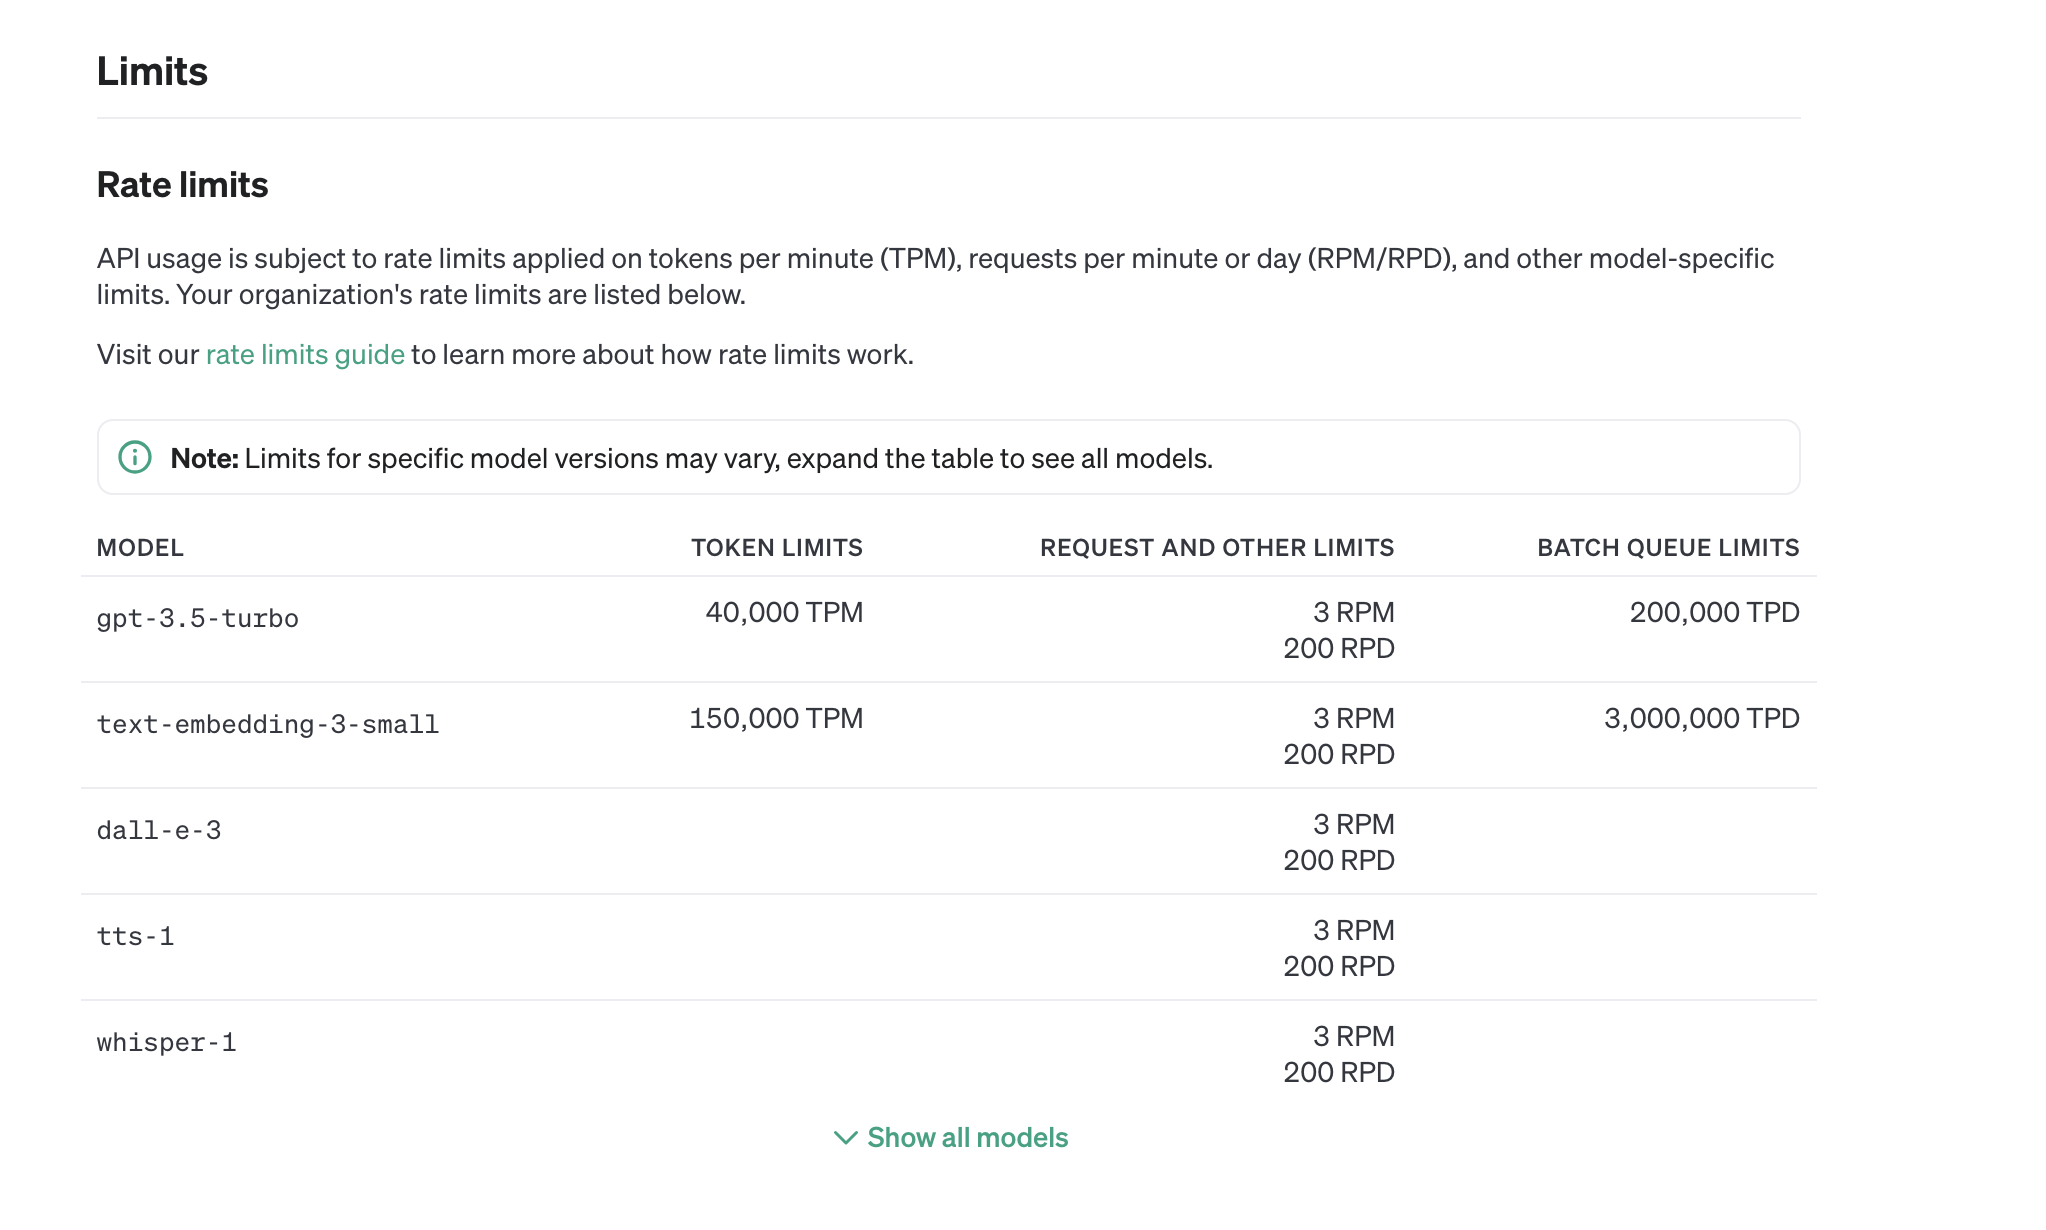The height and width of the screenshot is (1230, 2046).
Task: Click the MODEL column header
Action: 140,548
